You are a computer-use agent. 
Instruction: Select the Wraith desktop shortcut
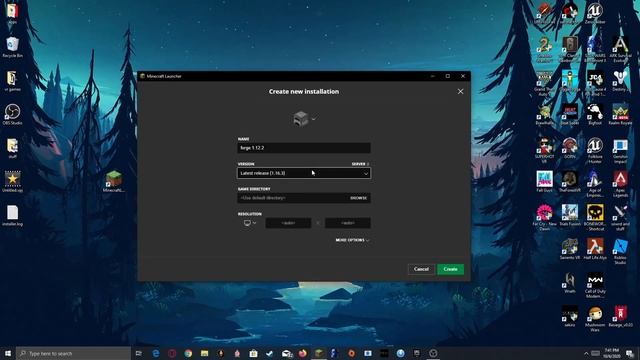tap(570, 282)
